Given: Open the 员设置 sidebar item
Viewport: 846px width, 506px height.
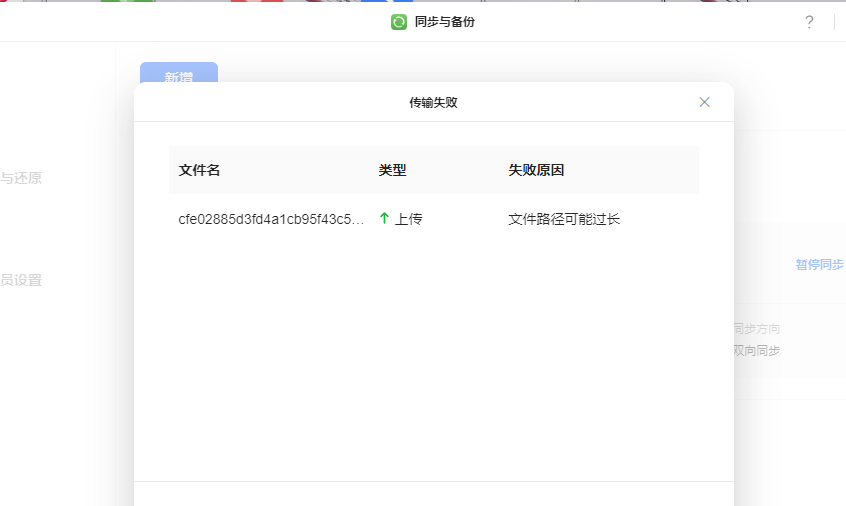Looking at the screenshot, I should click(x=21, y=280).
